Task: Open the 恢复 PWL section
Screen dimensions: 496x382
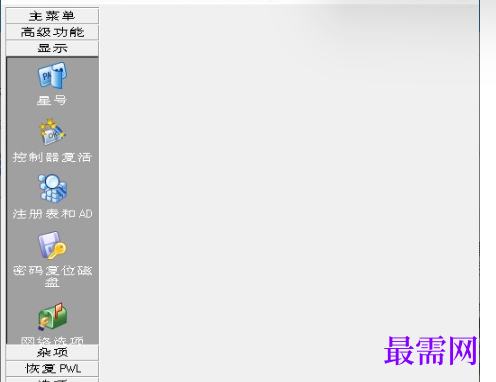Action: (52, 369)
